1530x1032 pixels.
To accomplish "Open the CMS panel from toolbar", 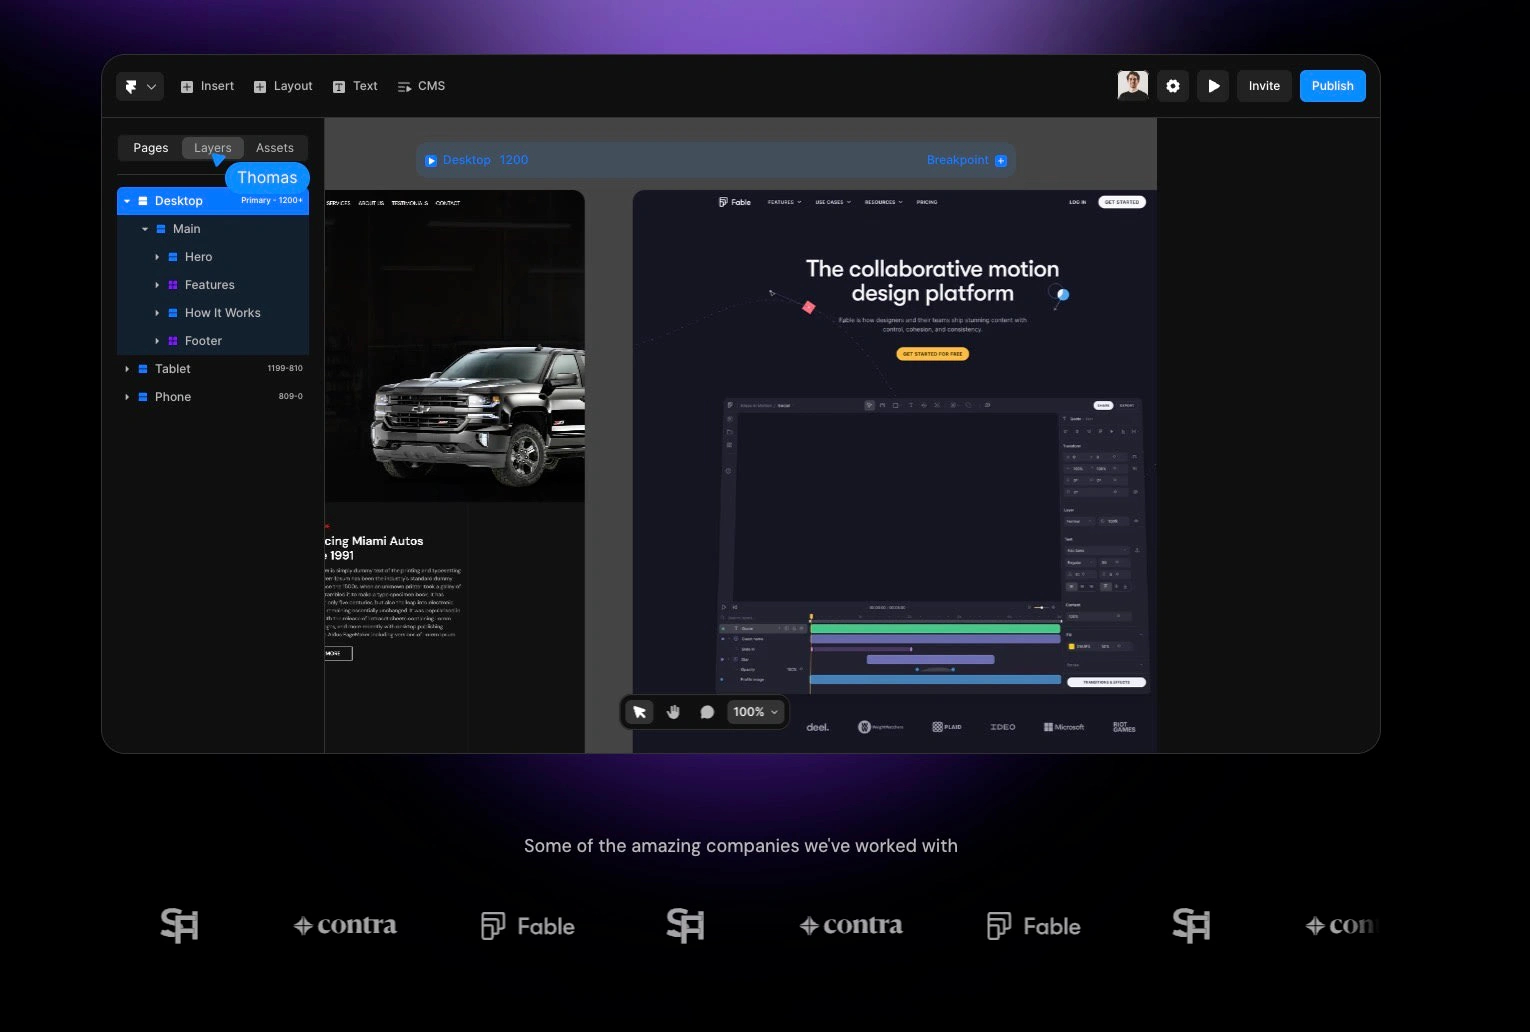I will click(421, 86).
